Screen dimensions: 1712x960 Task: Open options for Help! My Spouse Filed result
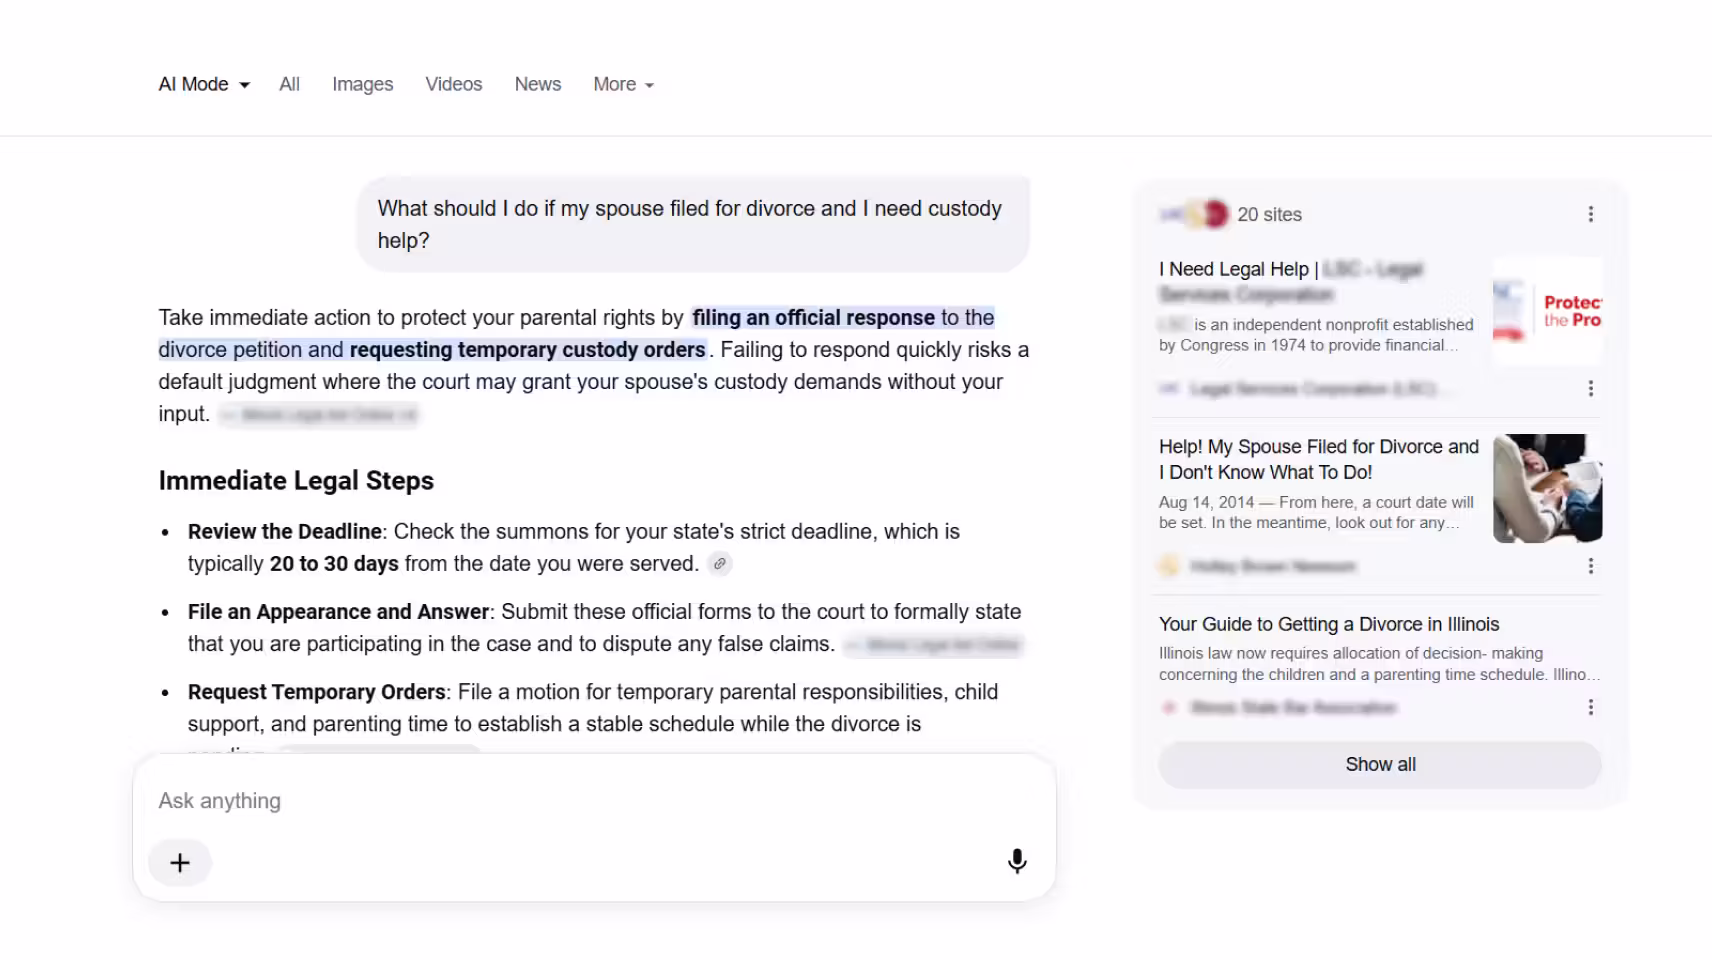pyautogui.click(x=1591, y=566)
